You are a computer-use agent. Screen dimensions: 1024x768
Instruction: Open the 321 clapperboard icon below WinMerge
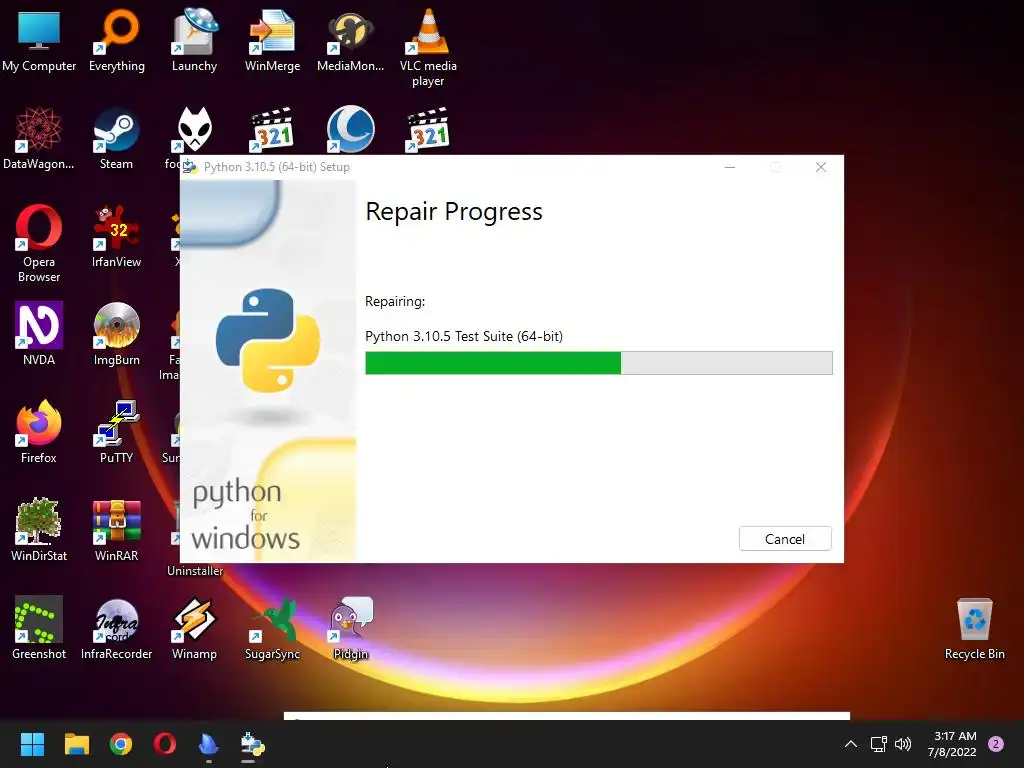(x=272, y=129)
